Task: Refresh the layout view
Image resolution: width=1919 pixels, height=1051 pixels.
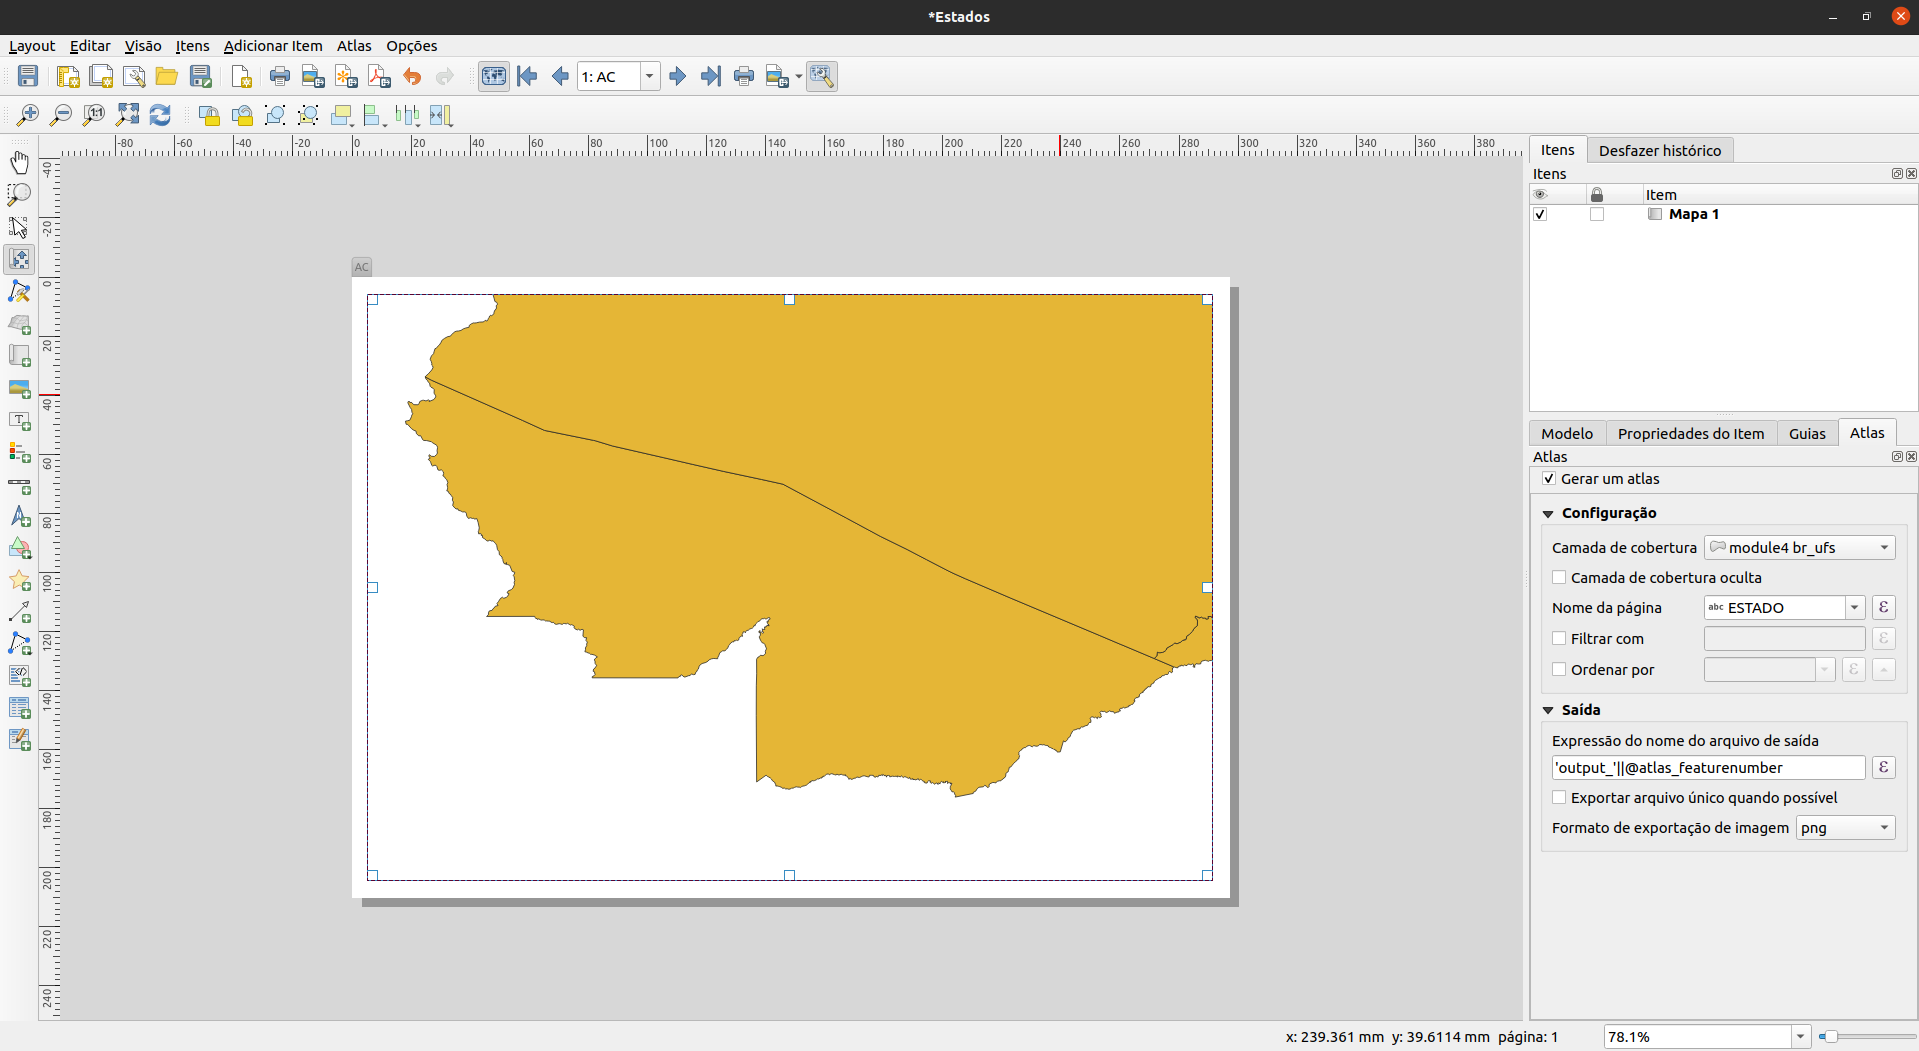Action: pos(160,115)
